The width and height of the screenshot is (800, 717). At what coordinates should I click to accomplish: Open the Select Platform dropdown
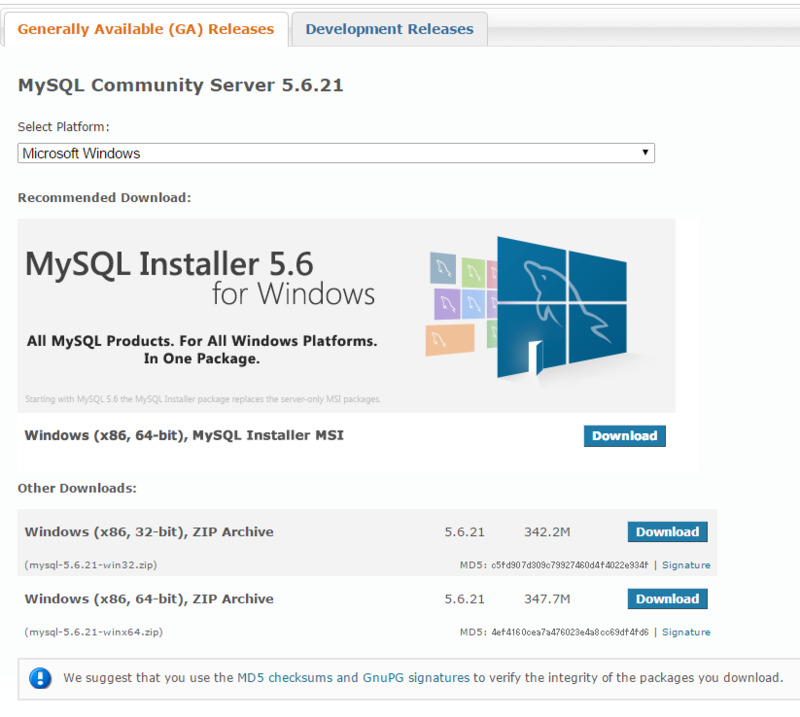point(336,154)
